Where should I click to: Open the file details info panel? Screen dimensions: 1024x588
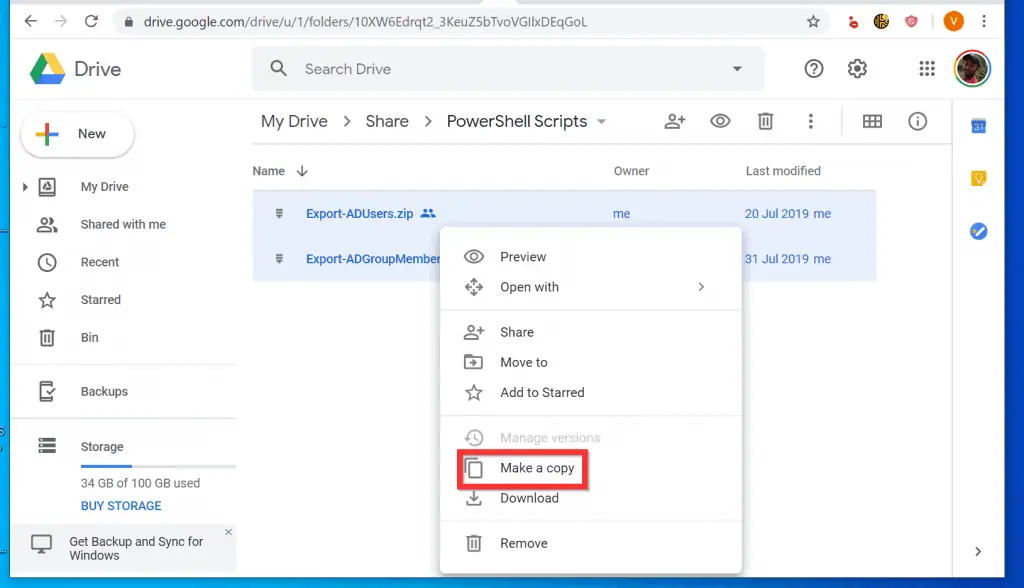(x=918, y=120)
